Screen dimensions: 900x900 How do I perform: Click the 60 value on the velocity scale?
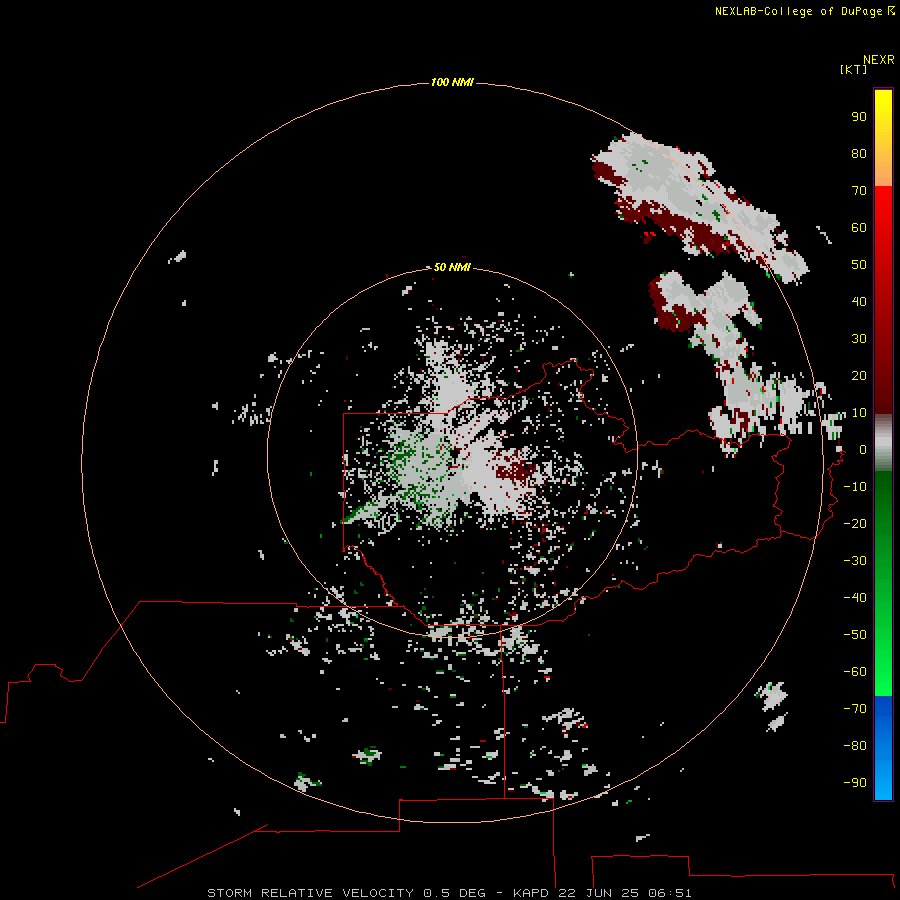pyautogui.click(x=859, y=228)
